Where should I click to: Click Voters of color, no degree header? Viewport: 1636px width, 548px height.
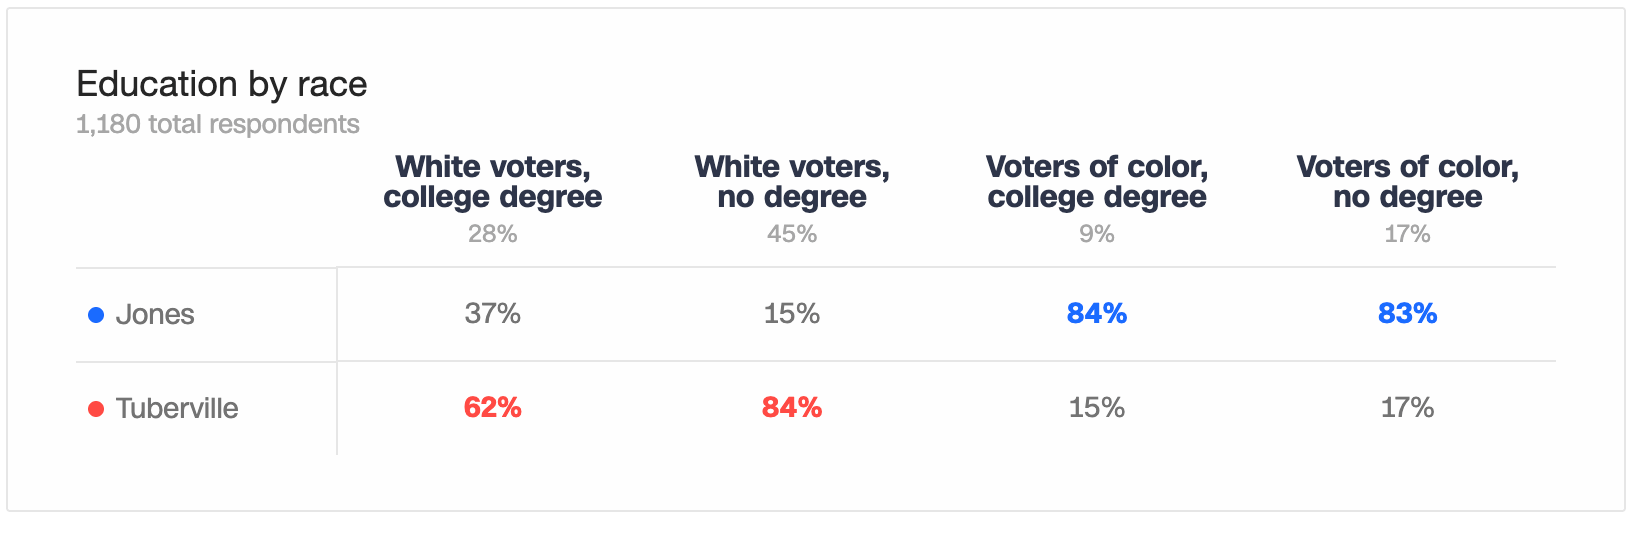click(x=1408, y=181)
